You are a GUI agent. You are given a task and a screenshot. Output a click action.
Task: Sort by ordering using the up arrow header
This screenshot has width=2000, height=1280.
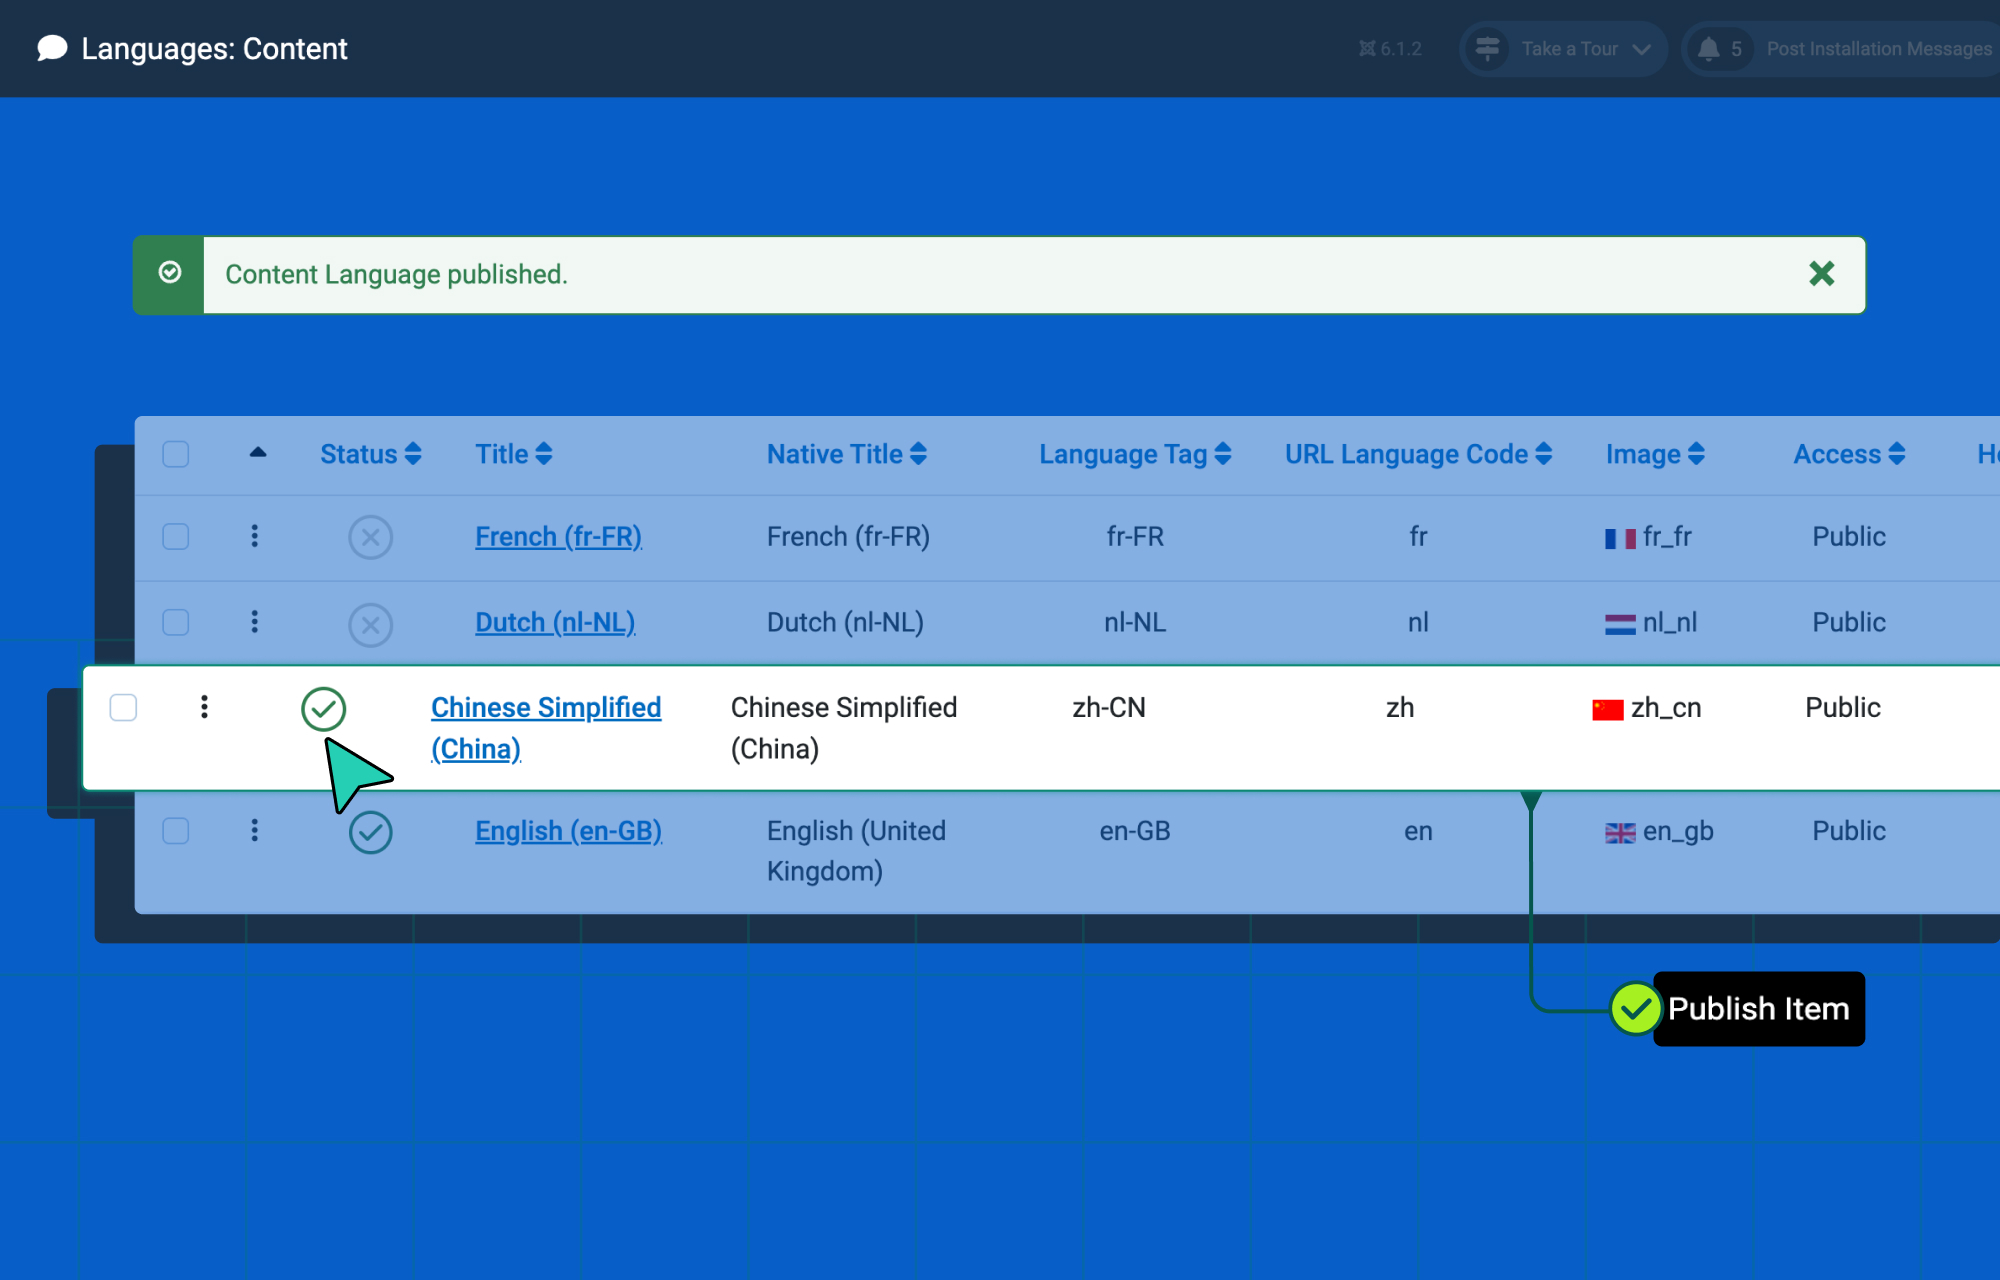(258, 452)
